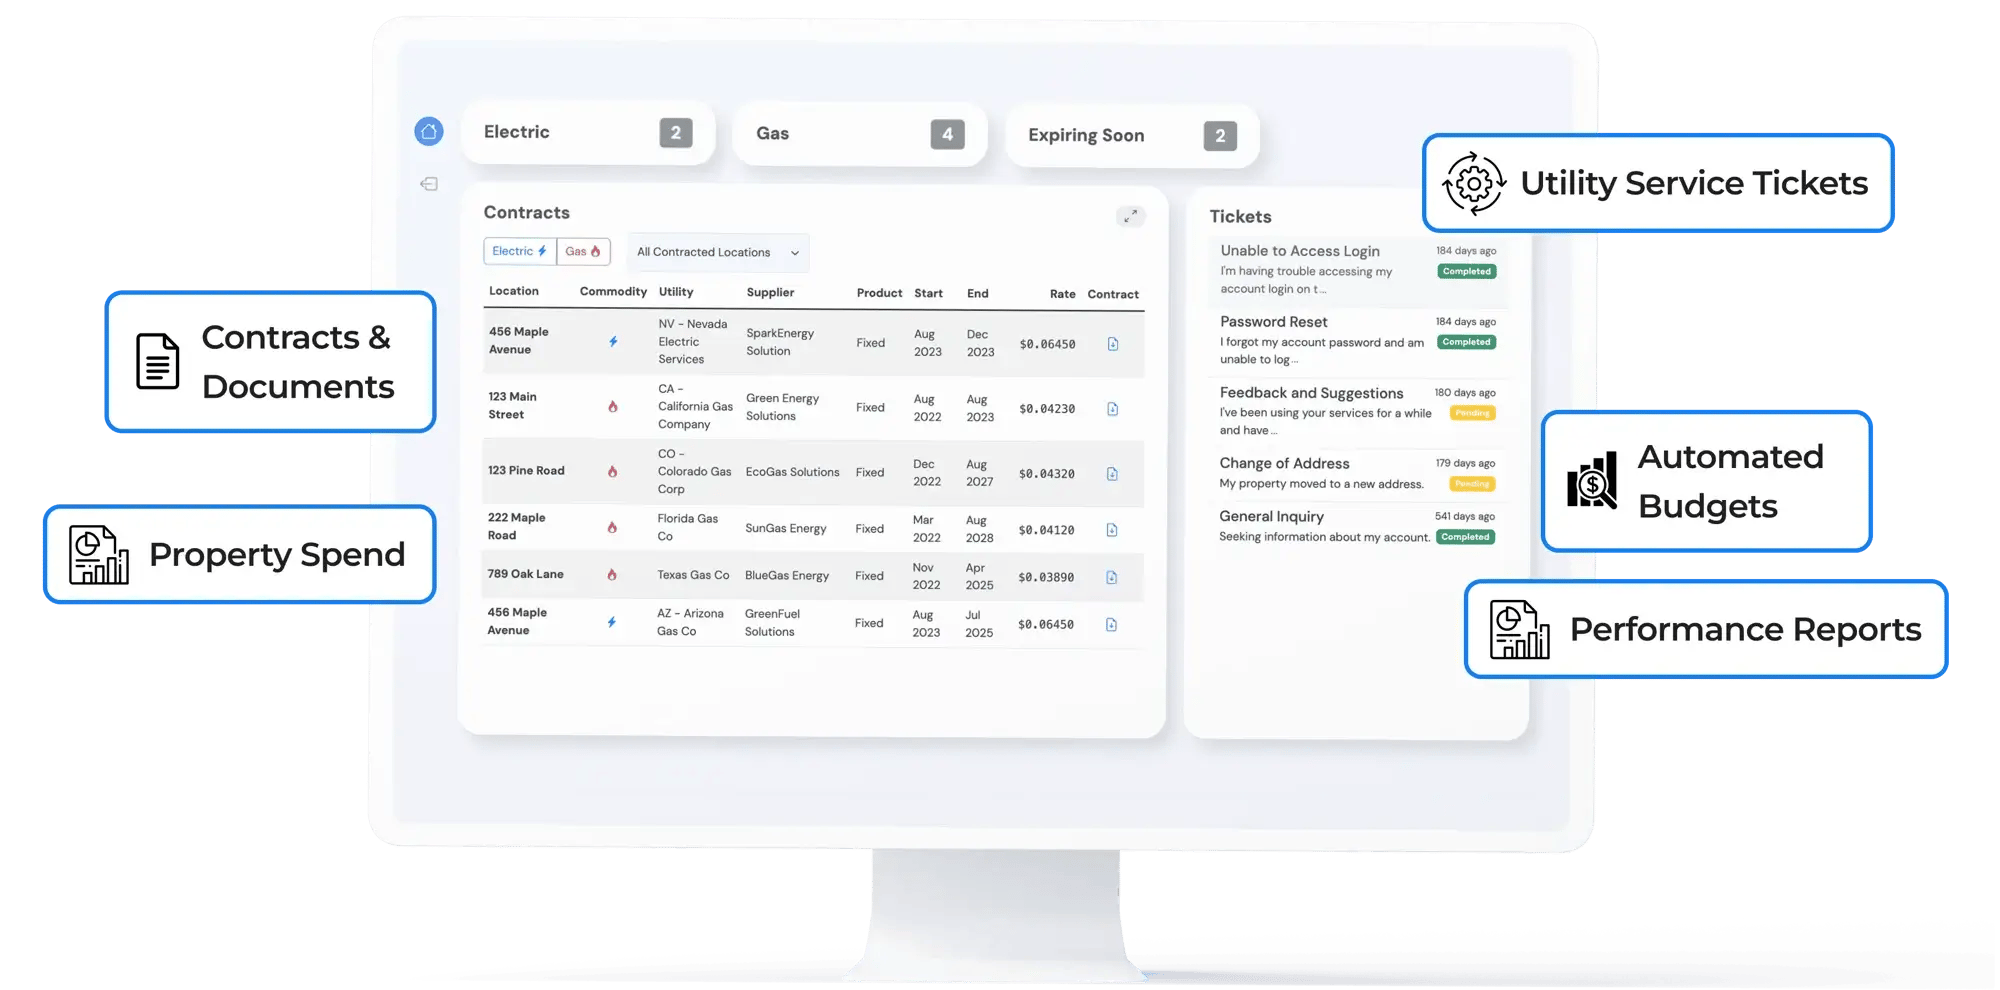Click Completed badge on General Inquiry ticket
The height and width of the screenshot is (990, 2000).
coord(1465,537)
